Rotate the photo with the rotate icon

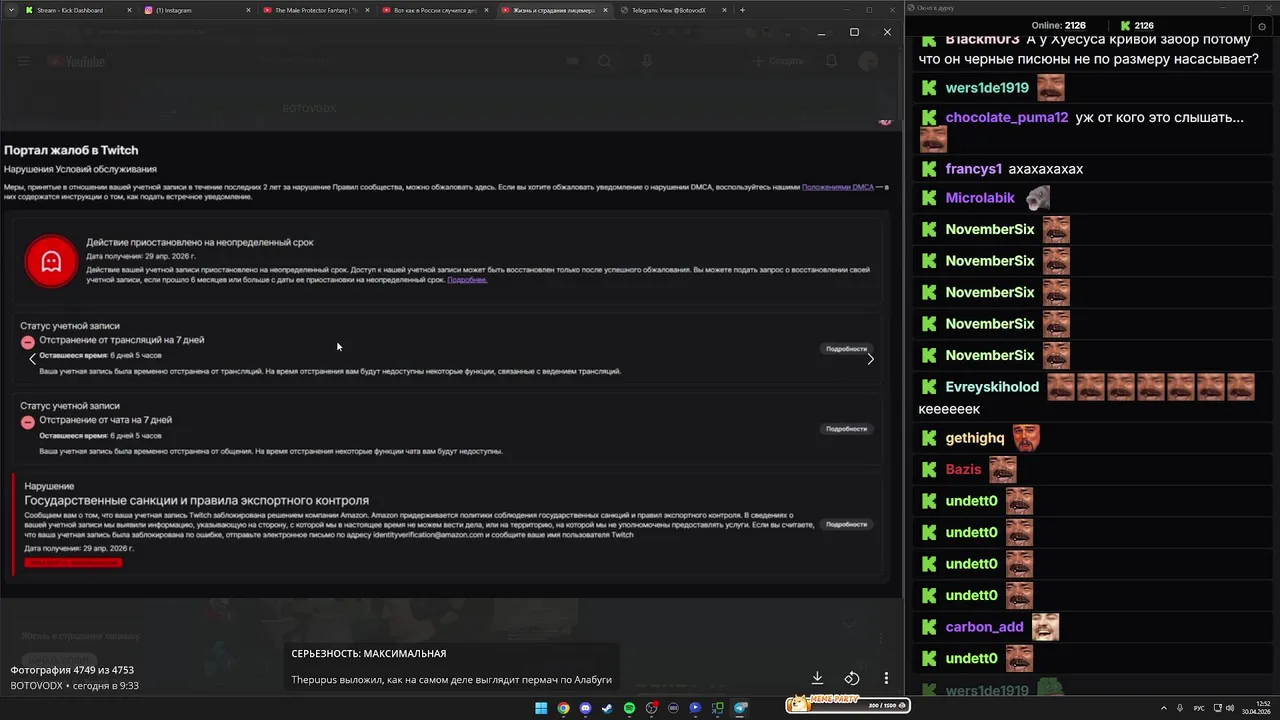pyautogui.click(x=852, y=678)
